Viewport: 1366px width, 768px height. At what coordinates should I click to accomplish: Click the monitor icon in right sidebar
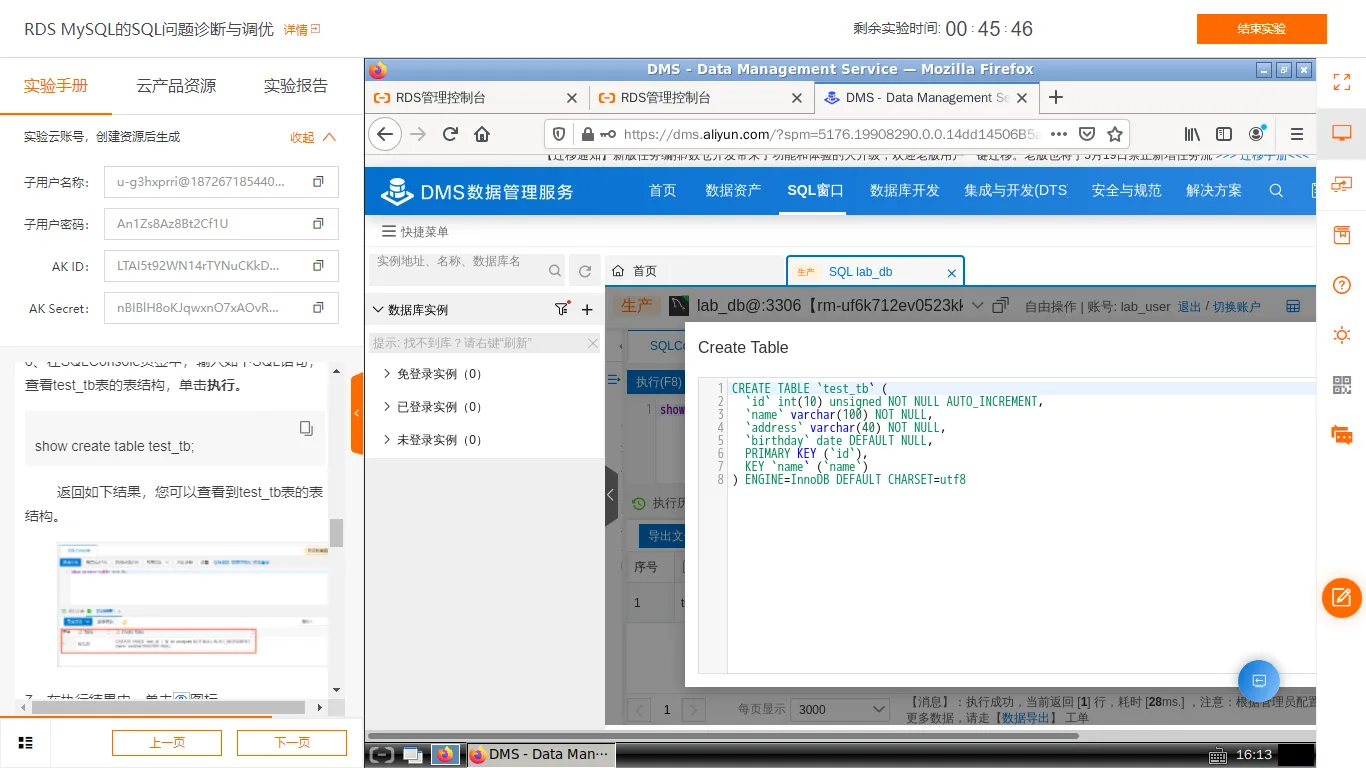pyautogui.click(x=1341, y=133)
